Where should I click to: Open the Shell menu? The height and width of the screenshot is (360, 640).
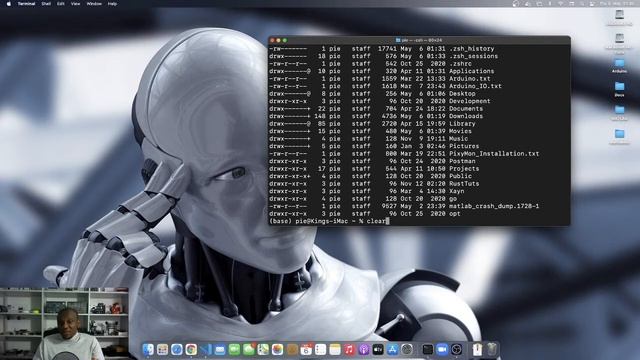pos(46,4)
